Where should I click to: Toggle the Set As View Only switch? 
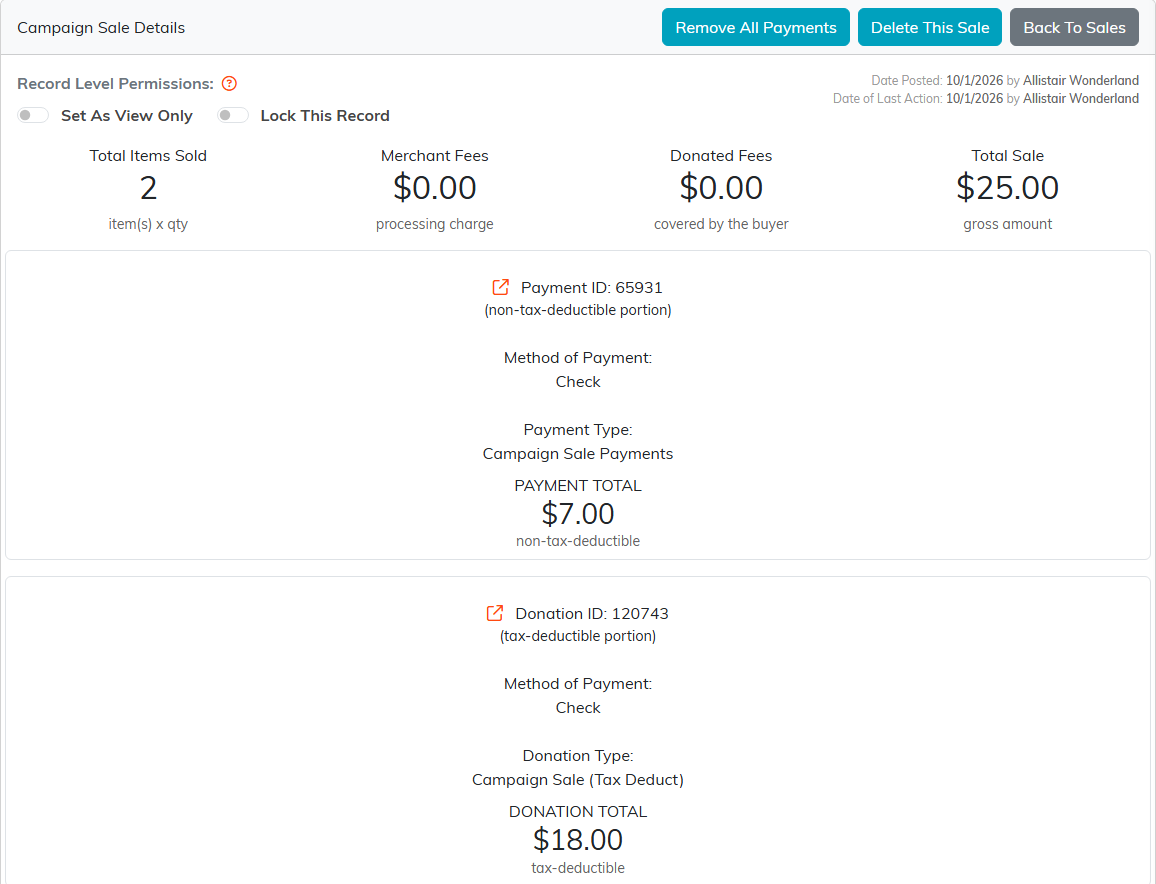click(x=33, y=115)
